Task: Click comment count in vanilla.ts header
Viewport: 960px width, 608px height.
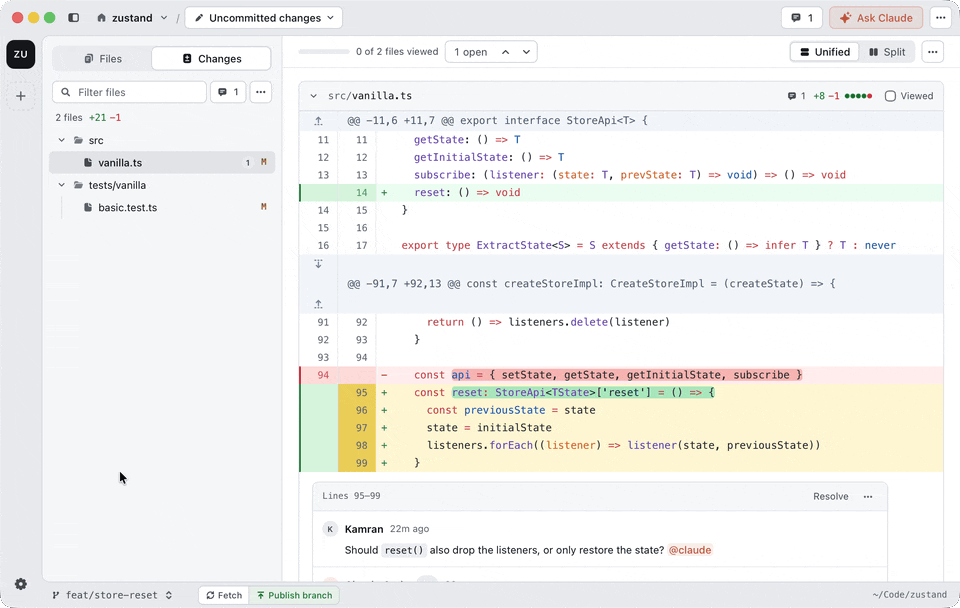Action: (x=797, y=96)
